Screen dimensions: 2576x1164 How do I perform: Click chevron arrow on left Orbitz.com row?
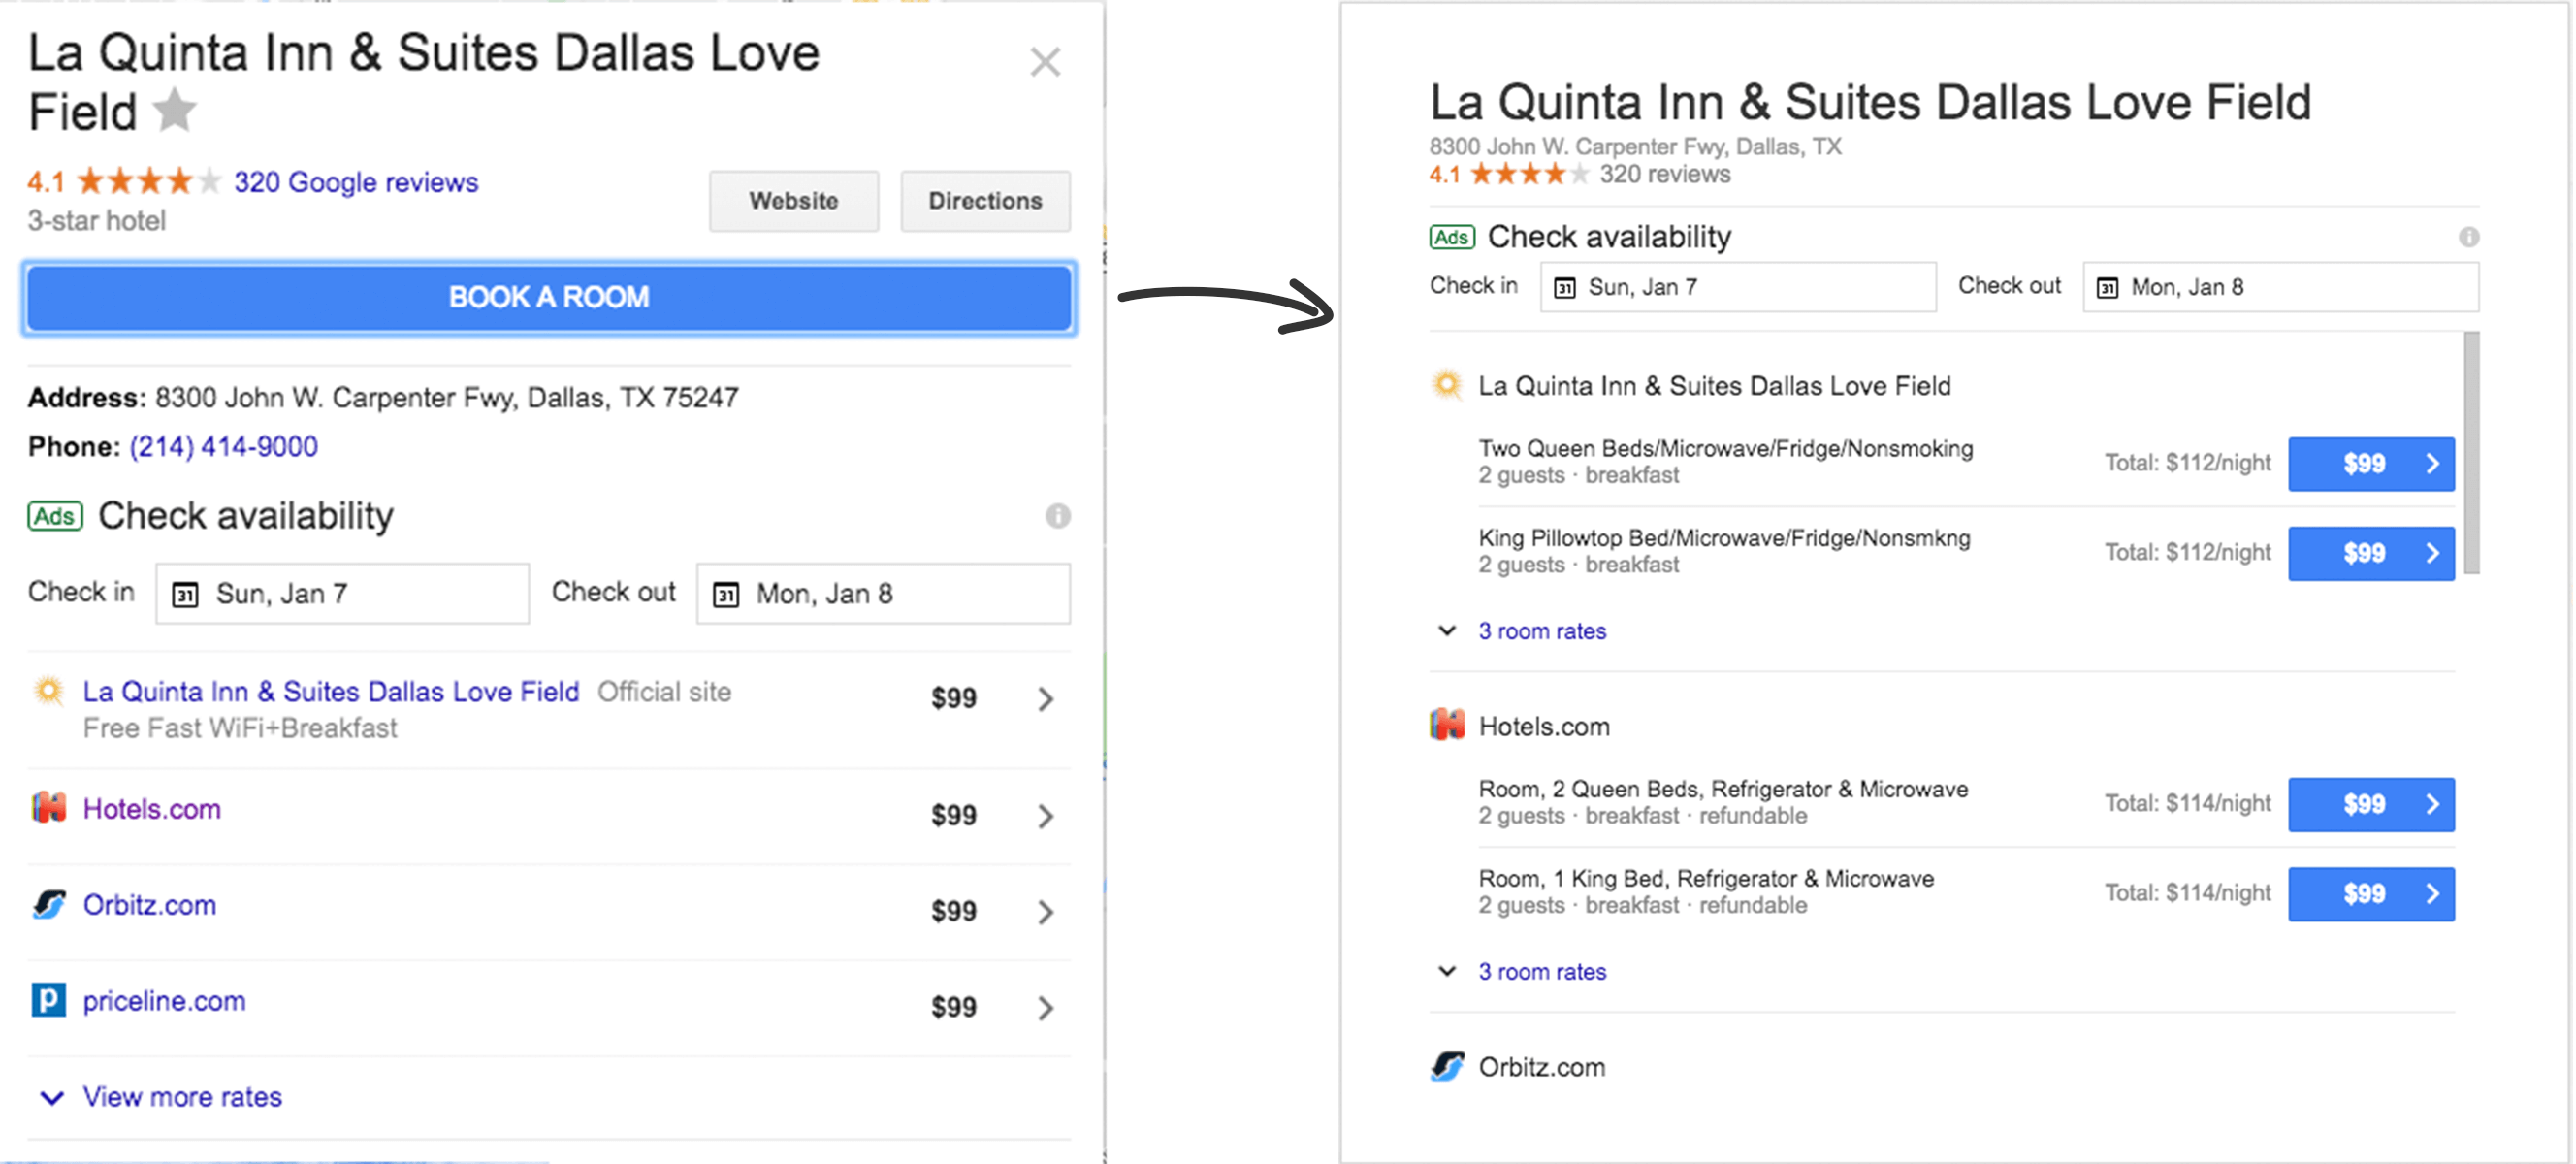tap(1046, 912)
